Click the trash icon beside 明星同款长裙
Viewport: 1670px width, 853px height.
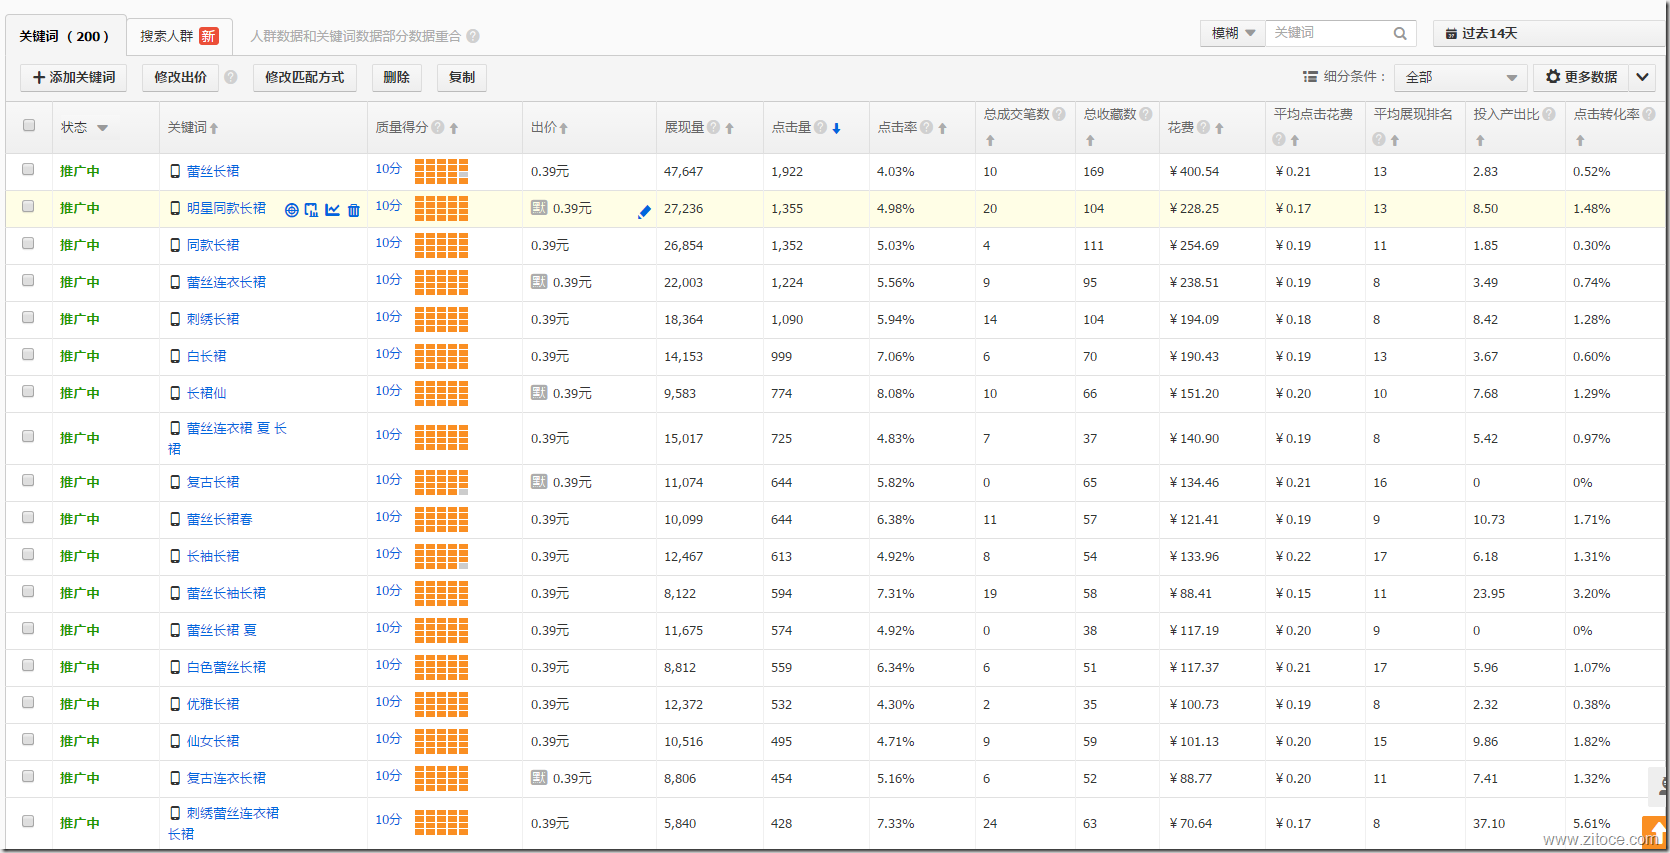[353, 210]
